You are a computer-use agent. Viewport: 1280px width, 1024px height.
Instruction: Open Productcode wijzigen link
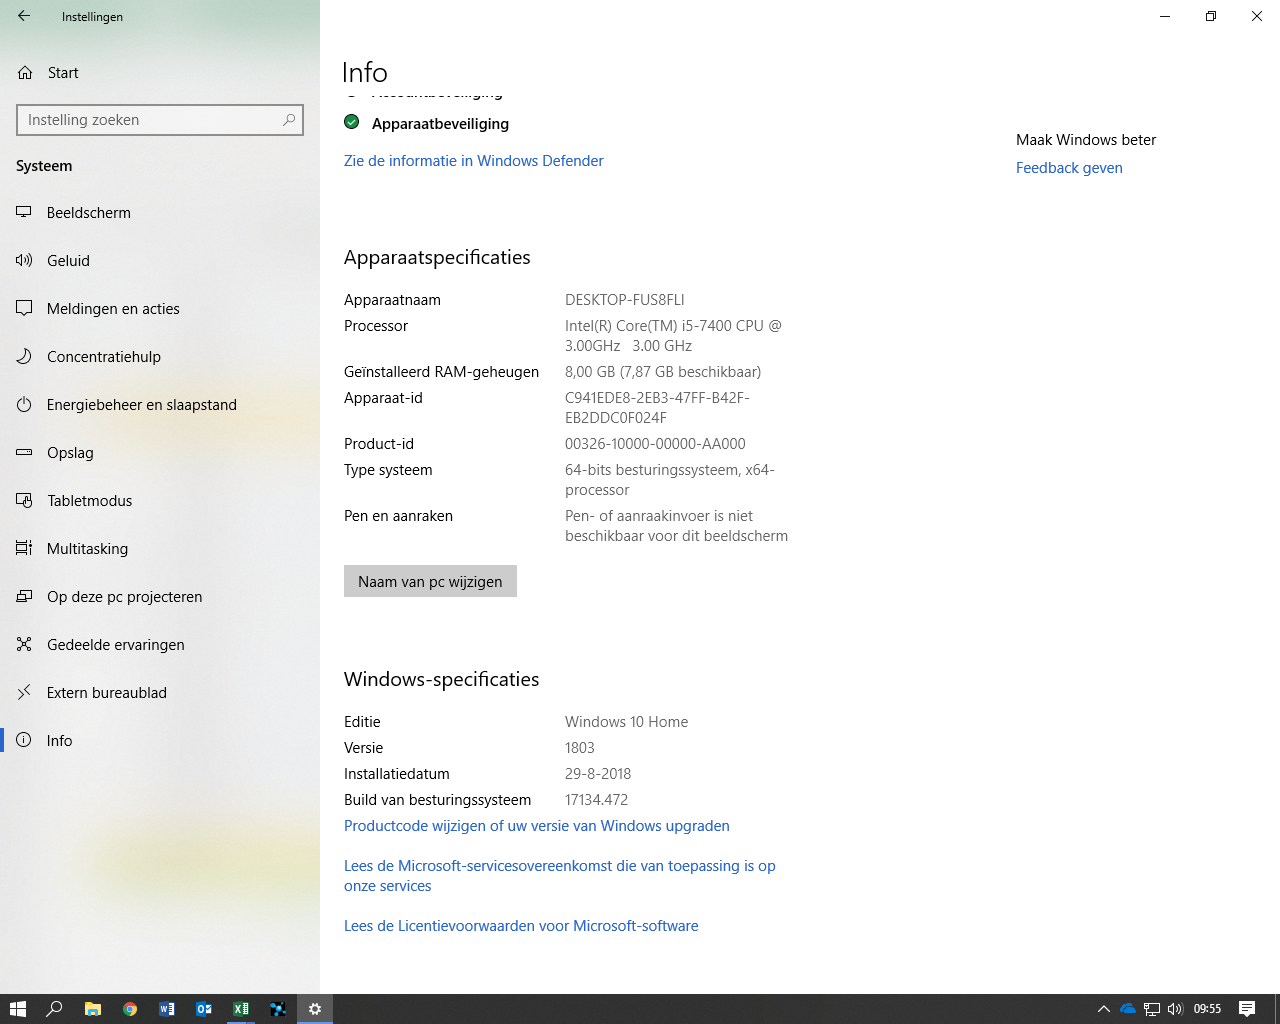point(536,826)
